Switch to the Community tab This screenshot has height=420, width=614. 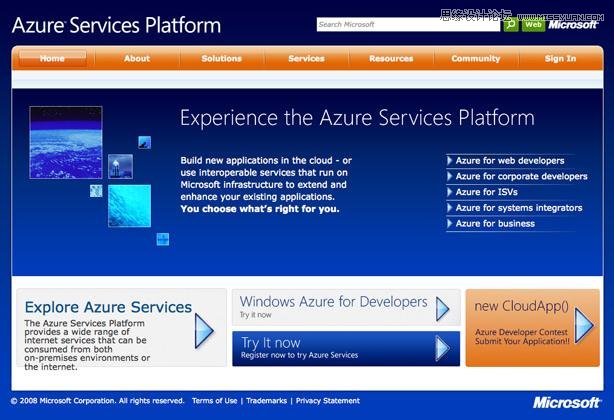(x=475, y=58)
